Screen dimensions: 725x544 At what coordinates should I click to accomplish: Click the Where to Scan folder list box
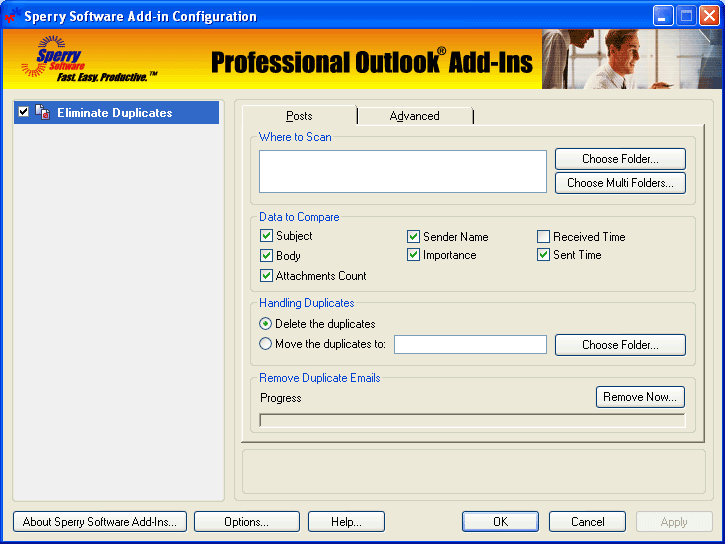pos(403,171)
